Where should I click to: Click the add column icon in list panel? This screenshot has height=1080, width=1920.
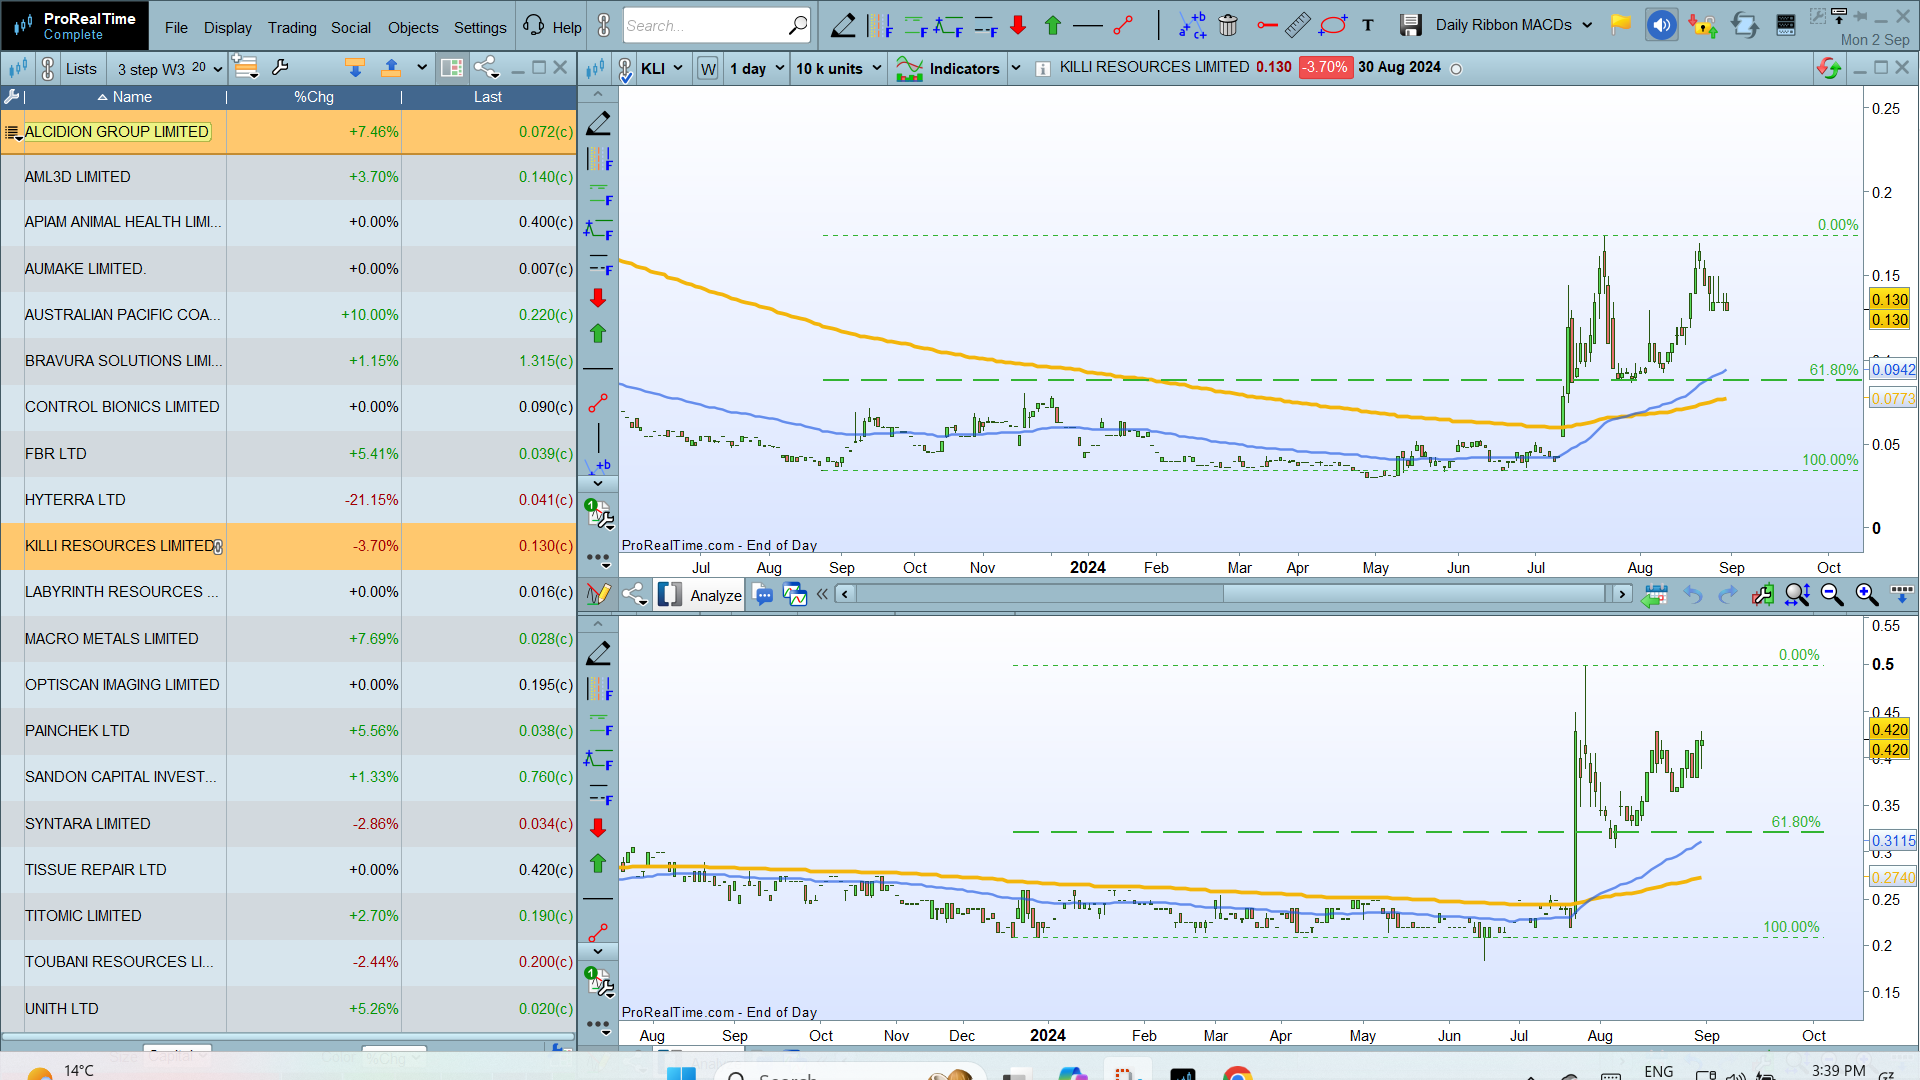tap(245, 68)
